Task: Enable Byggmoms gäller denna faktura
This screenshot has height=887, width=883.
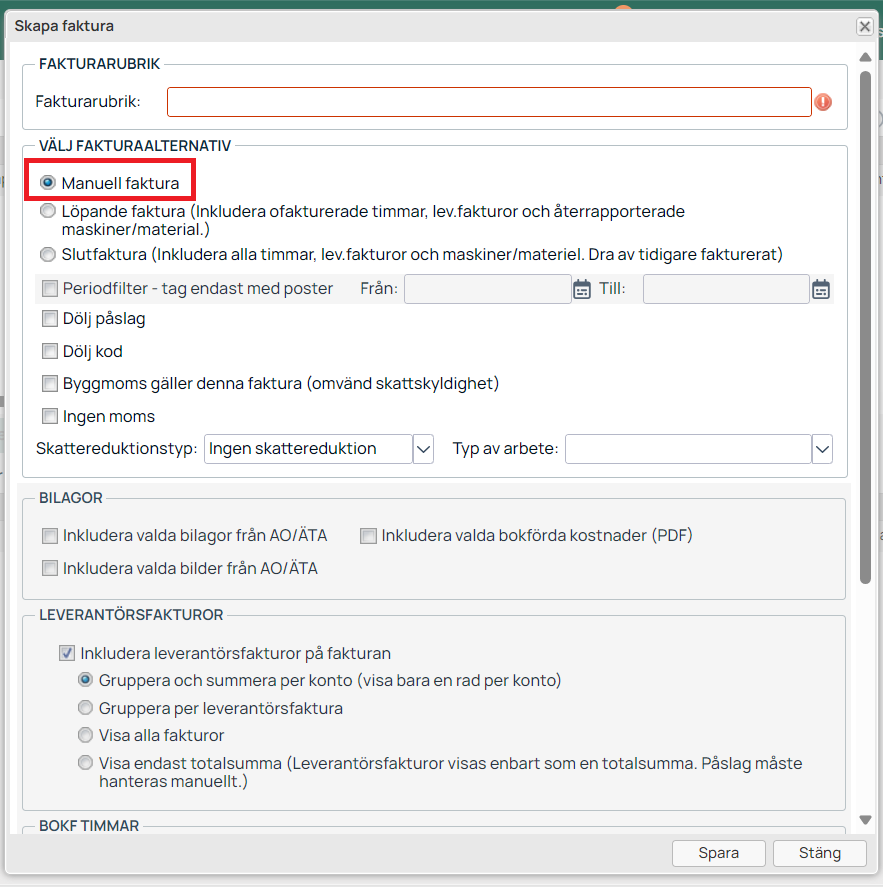Action: coord(50,383)
